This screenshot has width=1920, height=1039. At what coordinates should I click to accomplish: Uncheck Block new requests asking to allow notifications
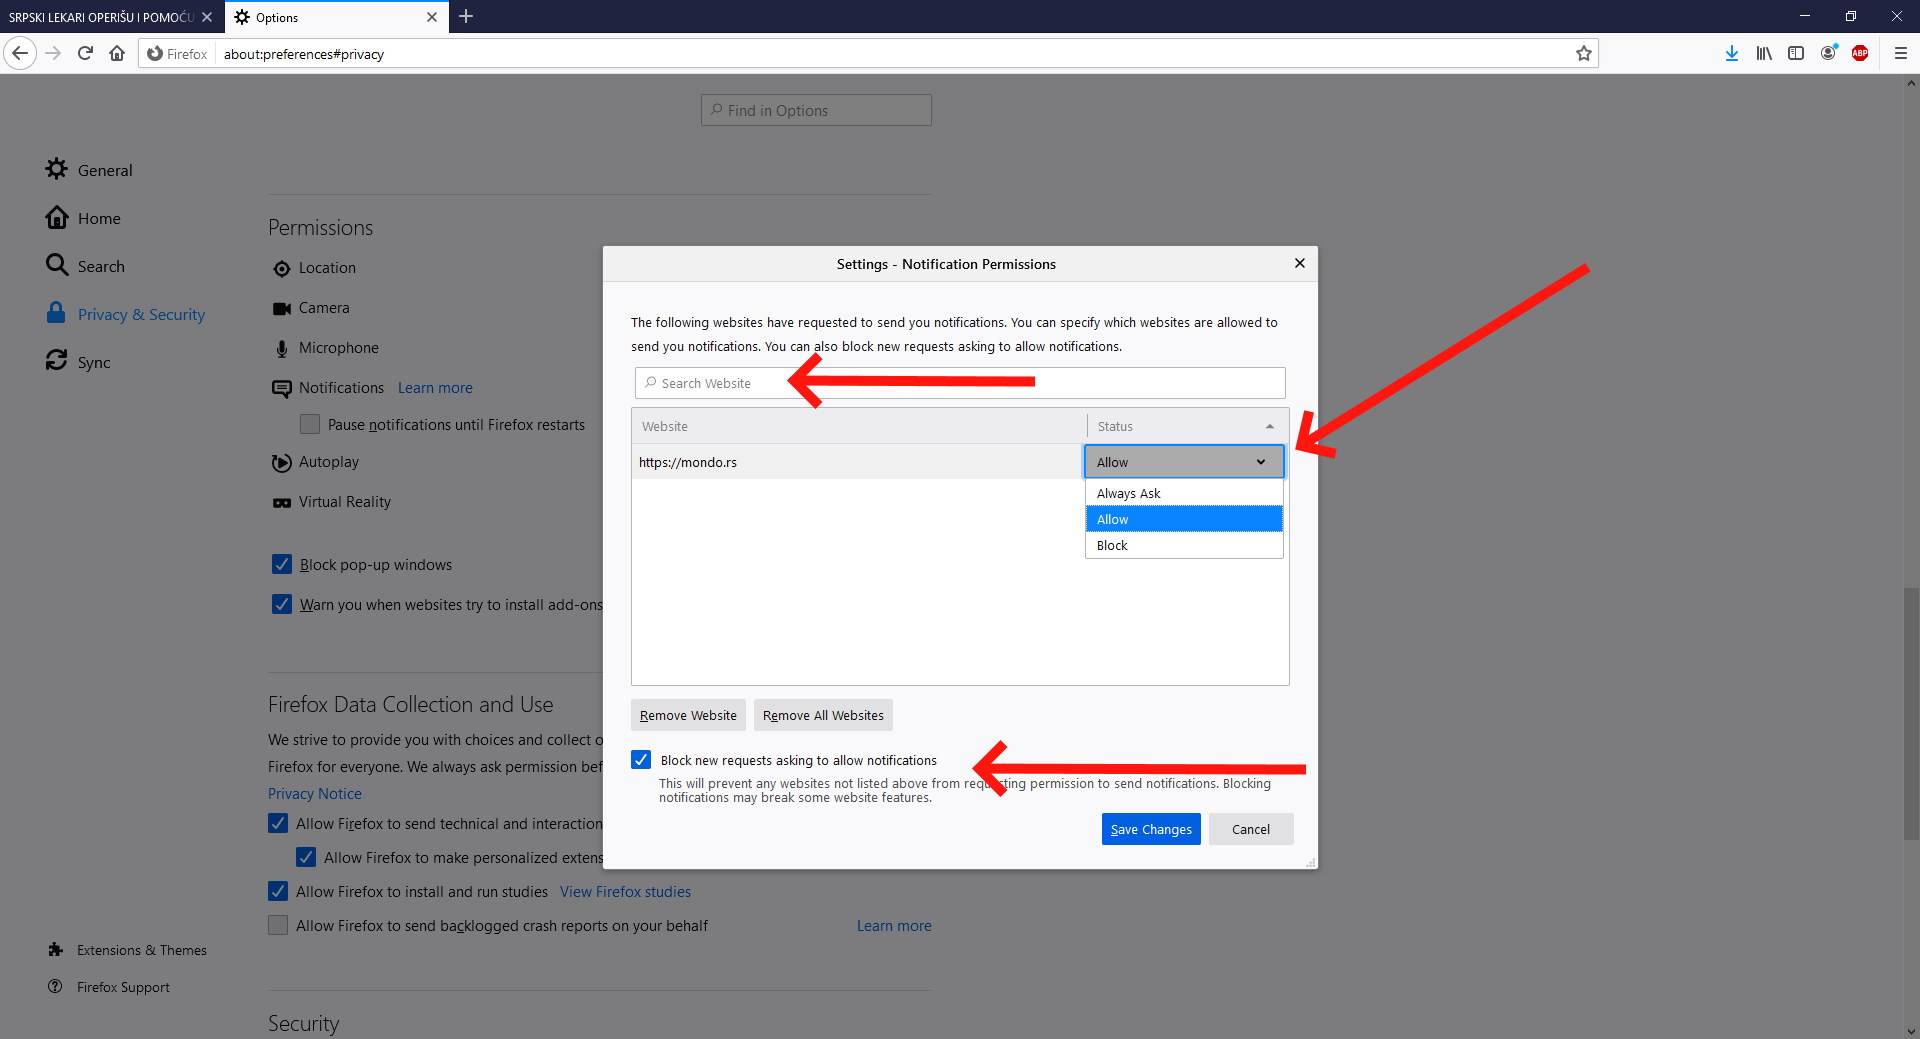640,760
